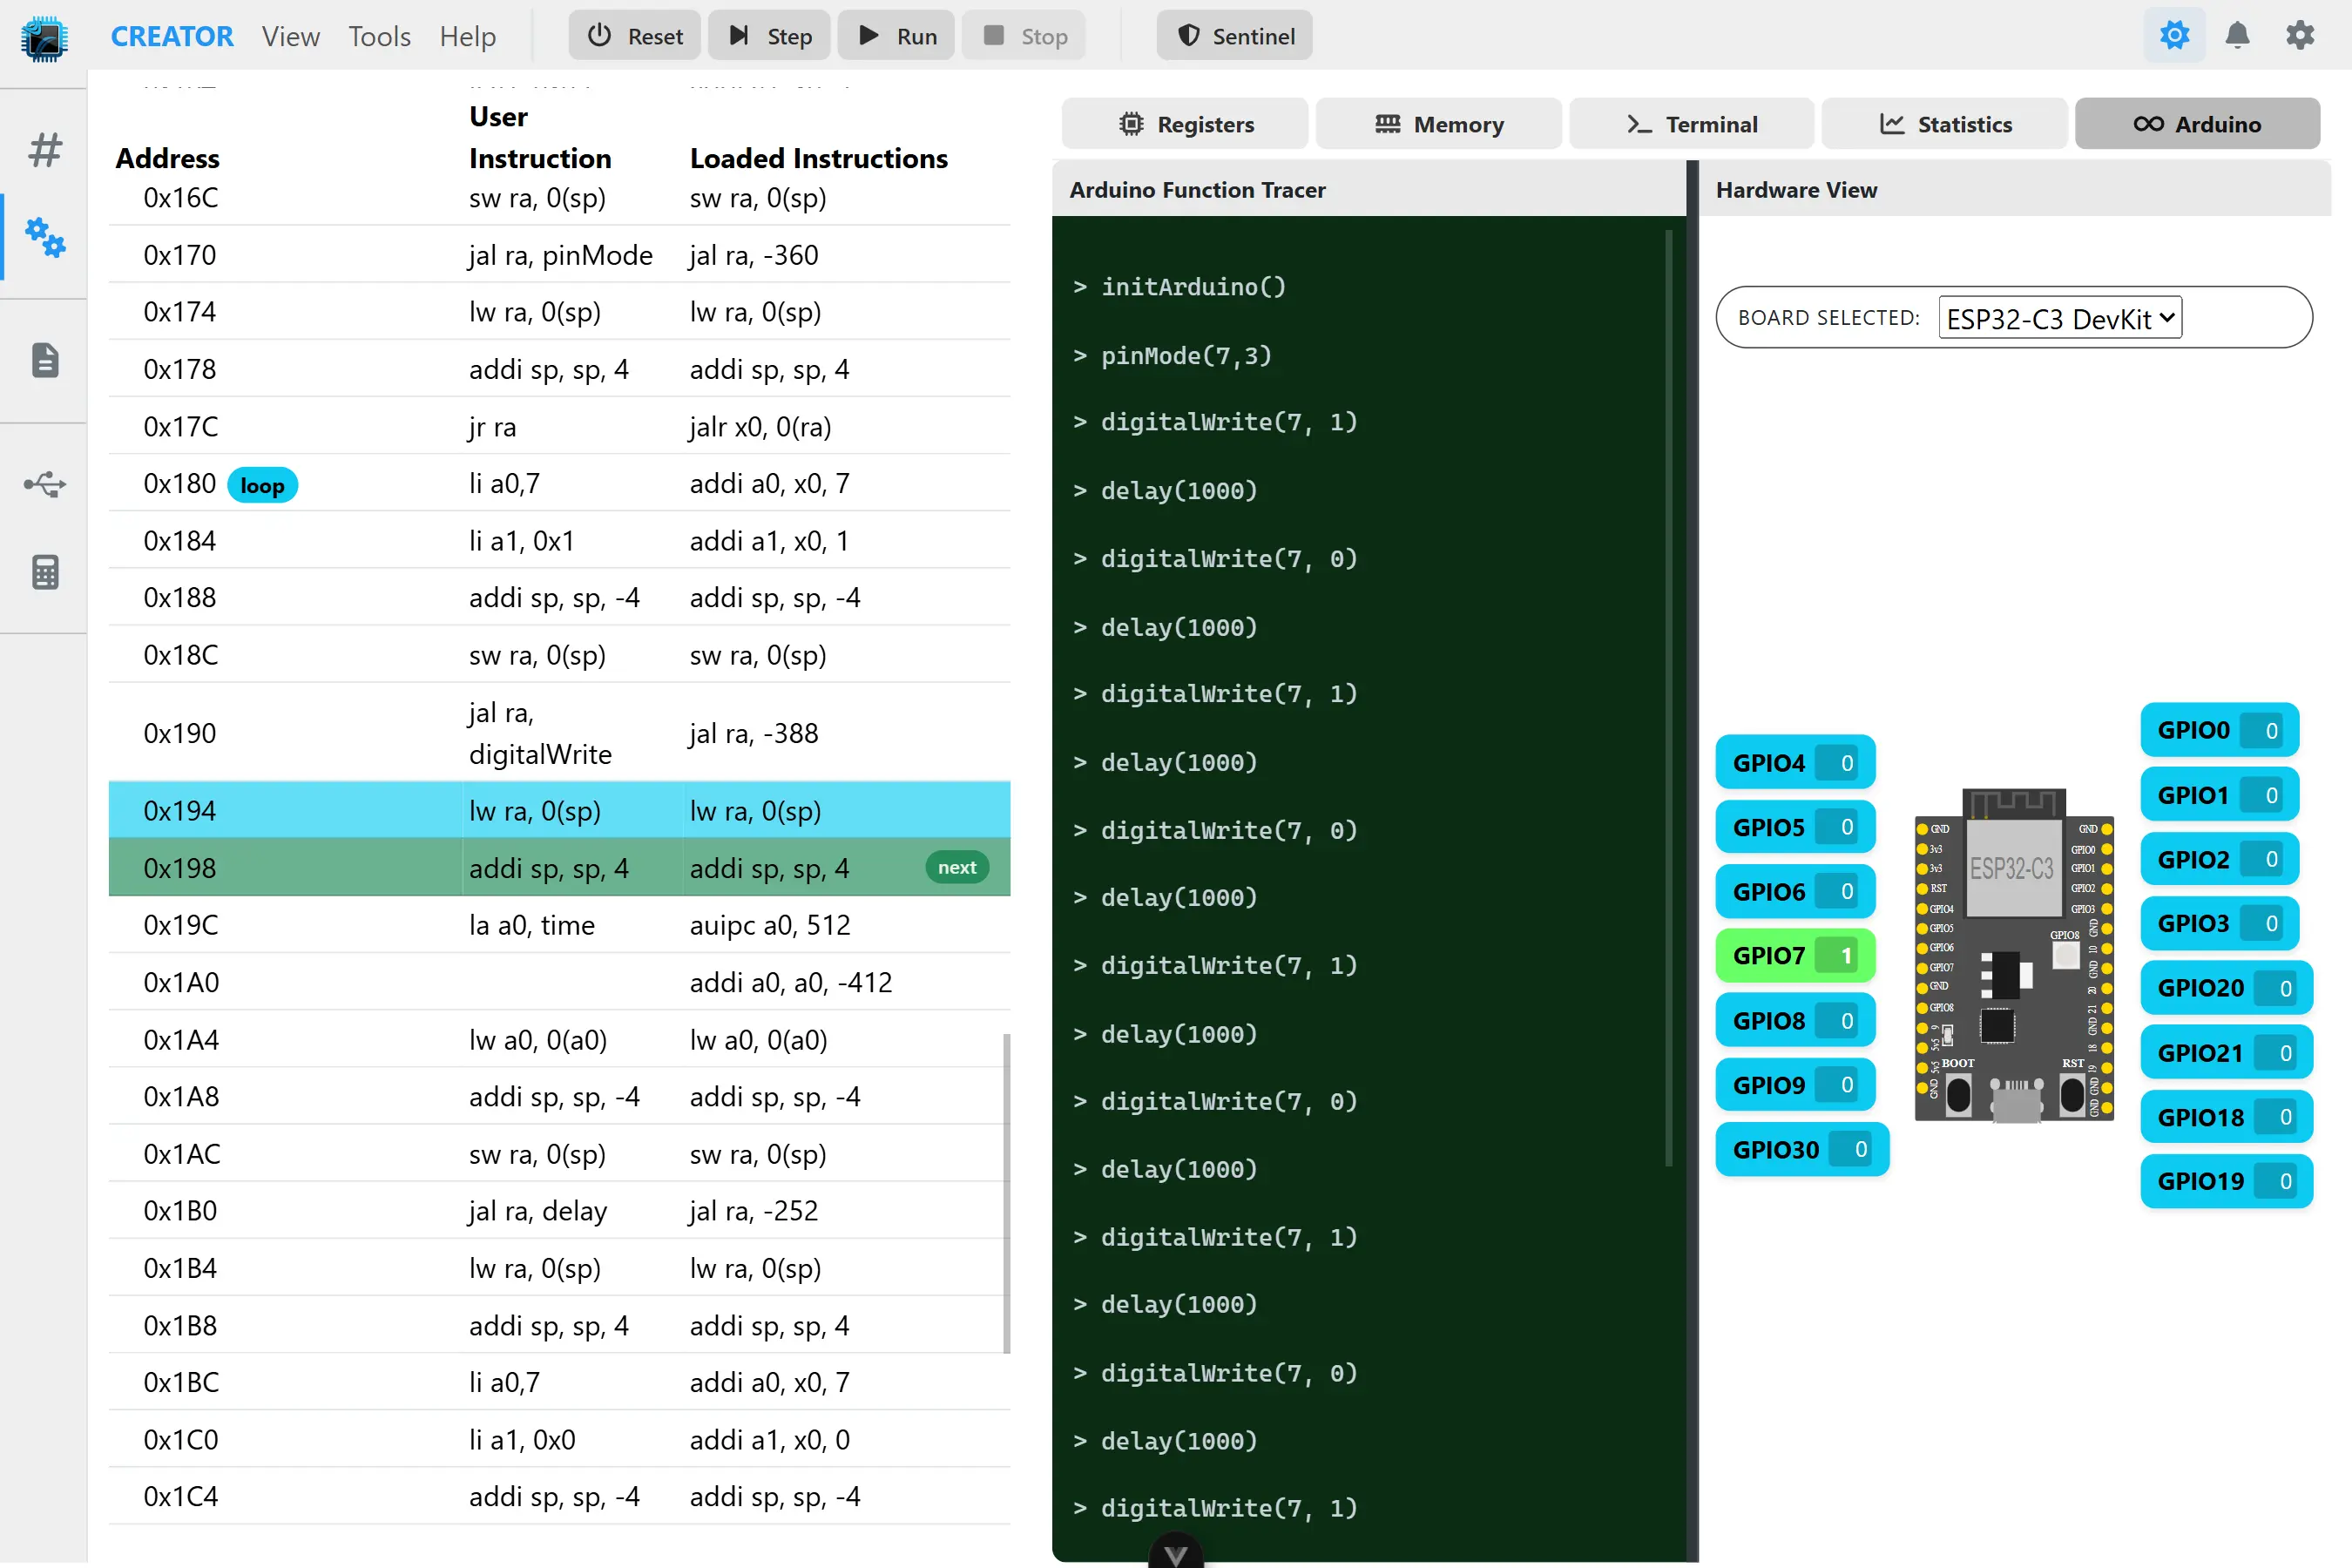
Task: Open the Sentinel button
Action: pyautogui.click(x=1235, y=36)
